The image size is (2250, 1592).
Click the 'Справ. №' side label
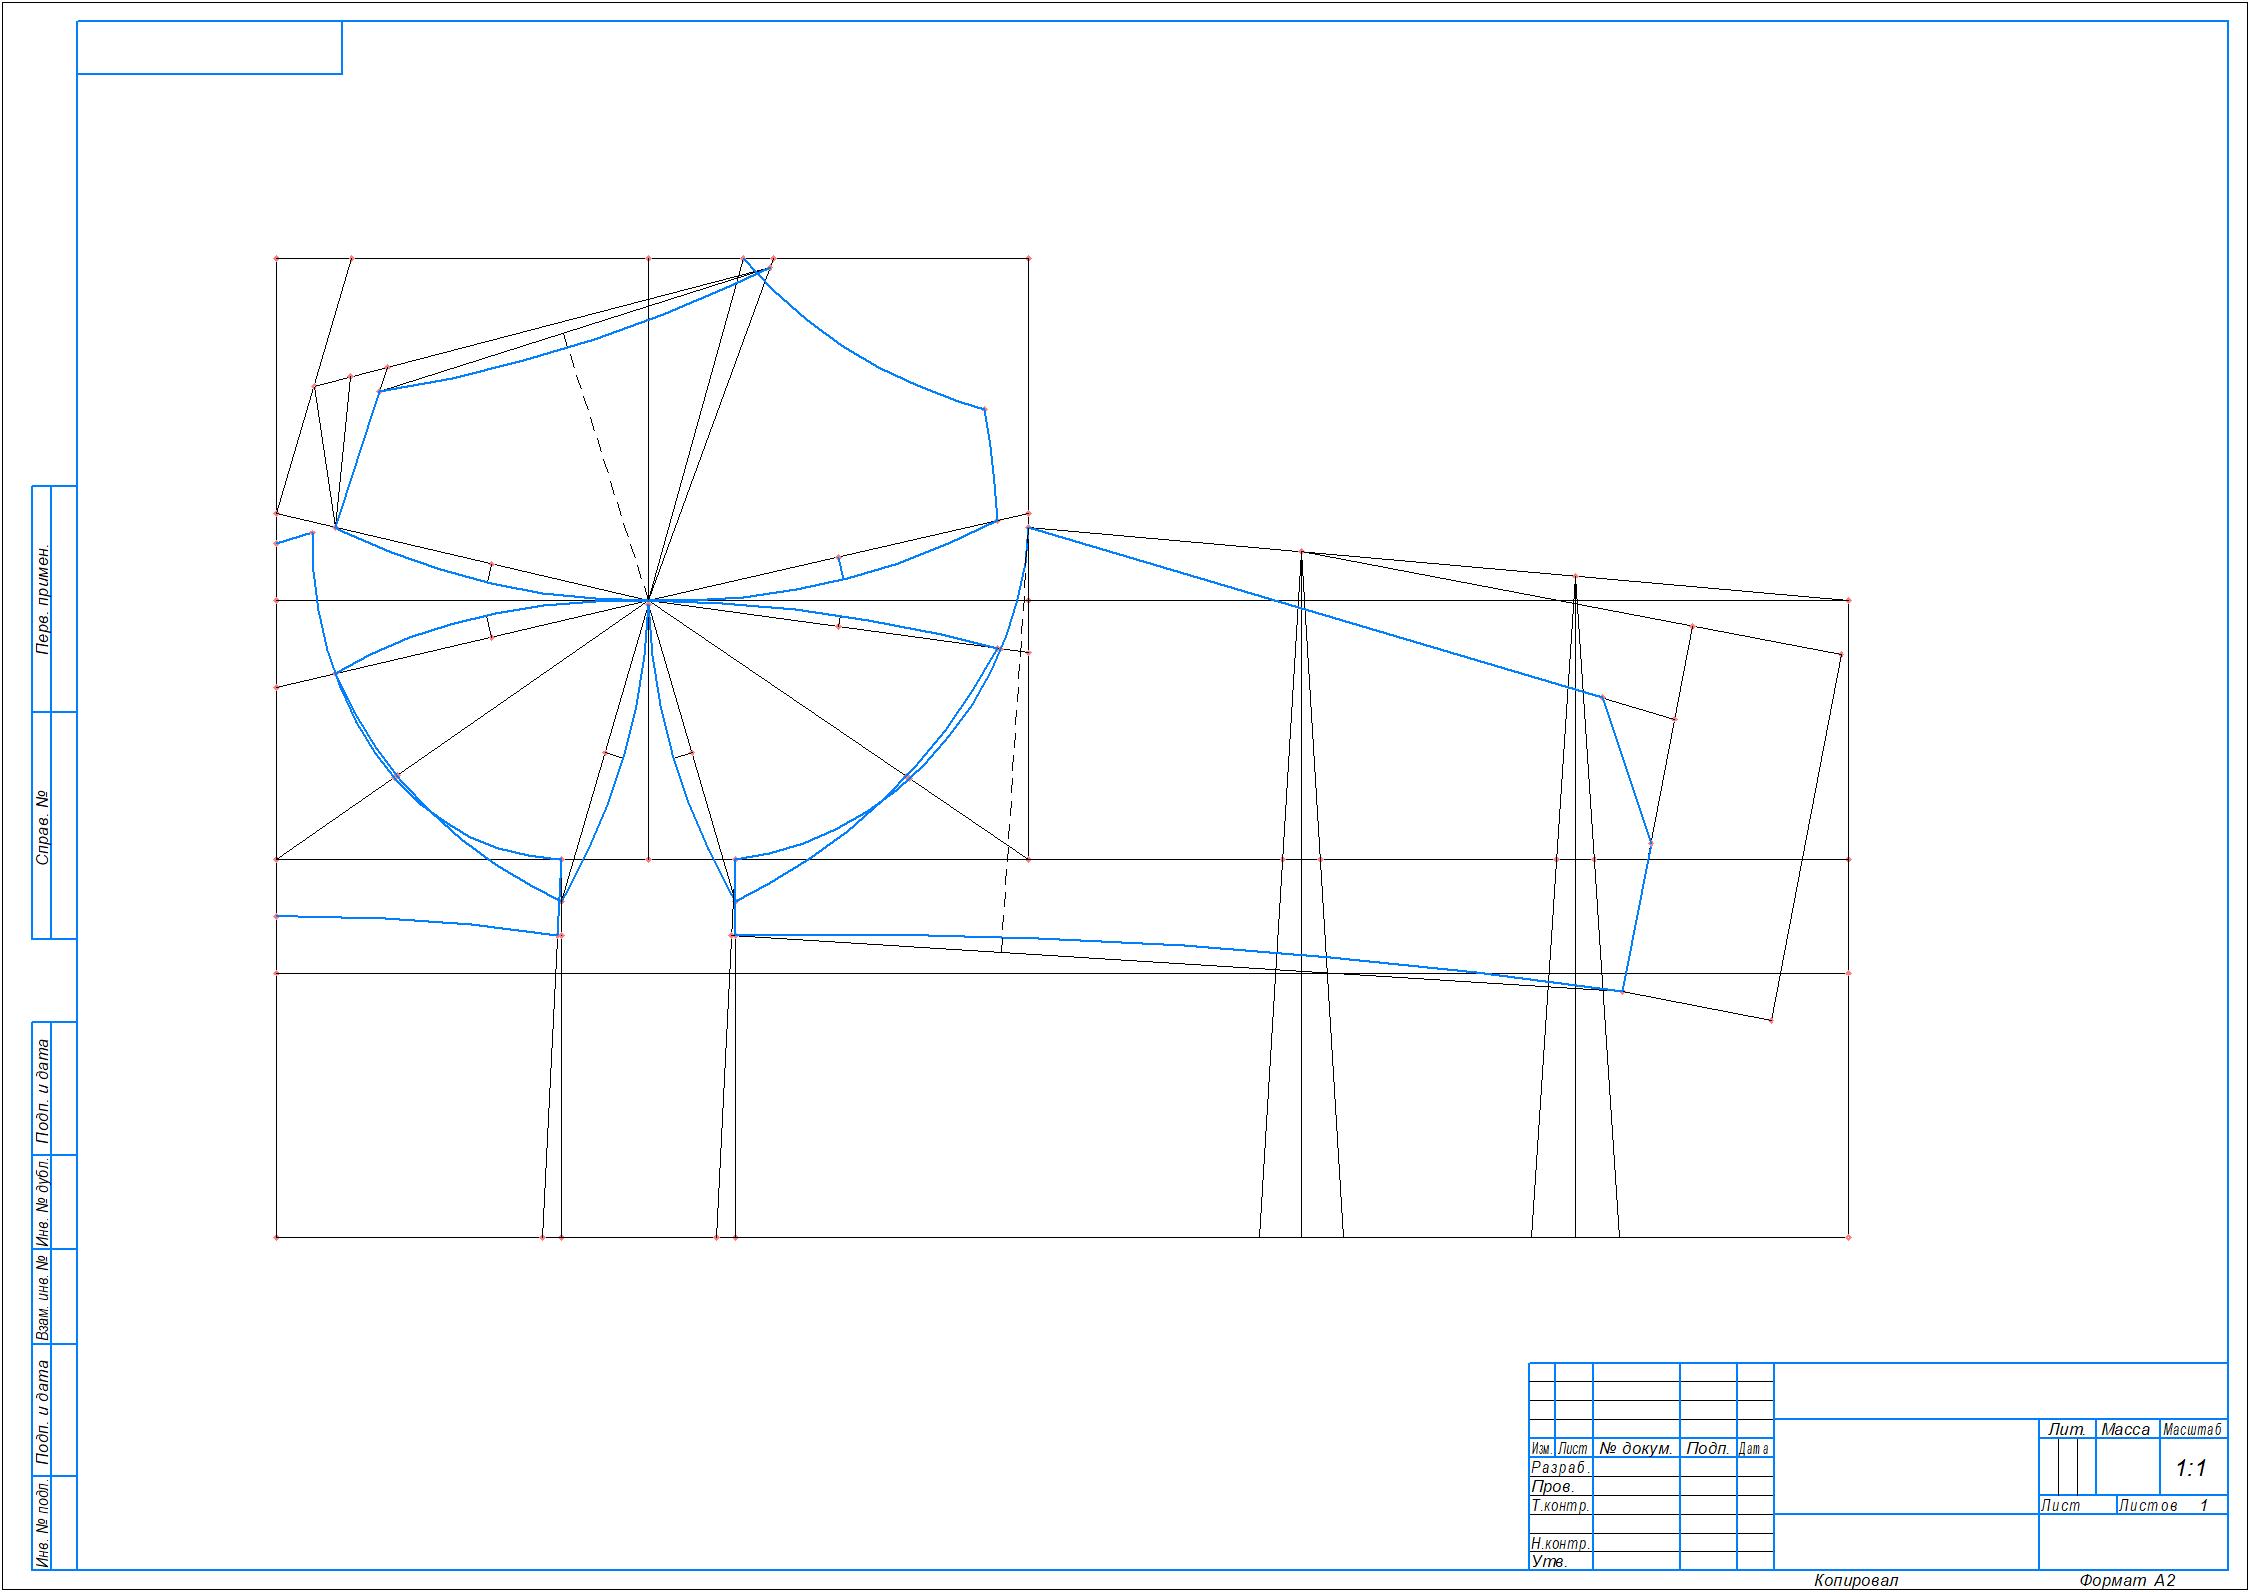(x=43, y=829)
